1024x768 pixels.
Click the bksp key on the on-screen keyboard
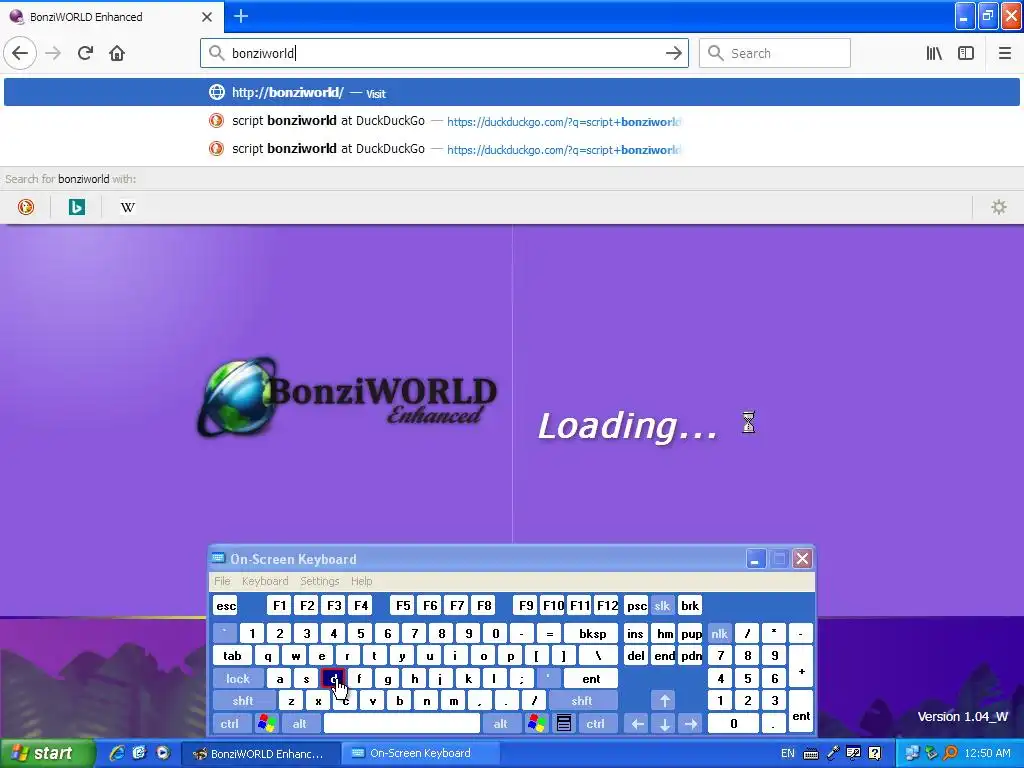[592, 633]
